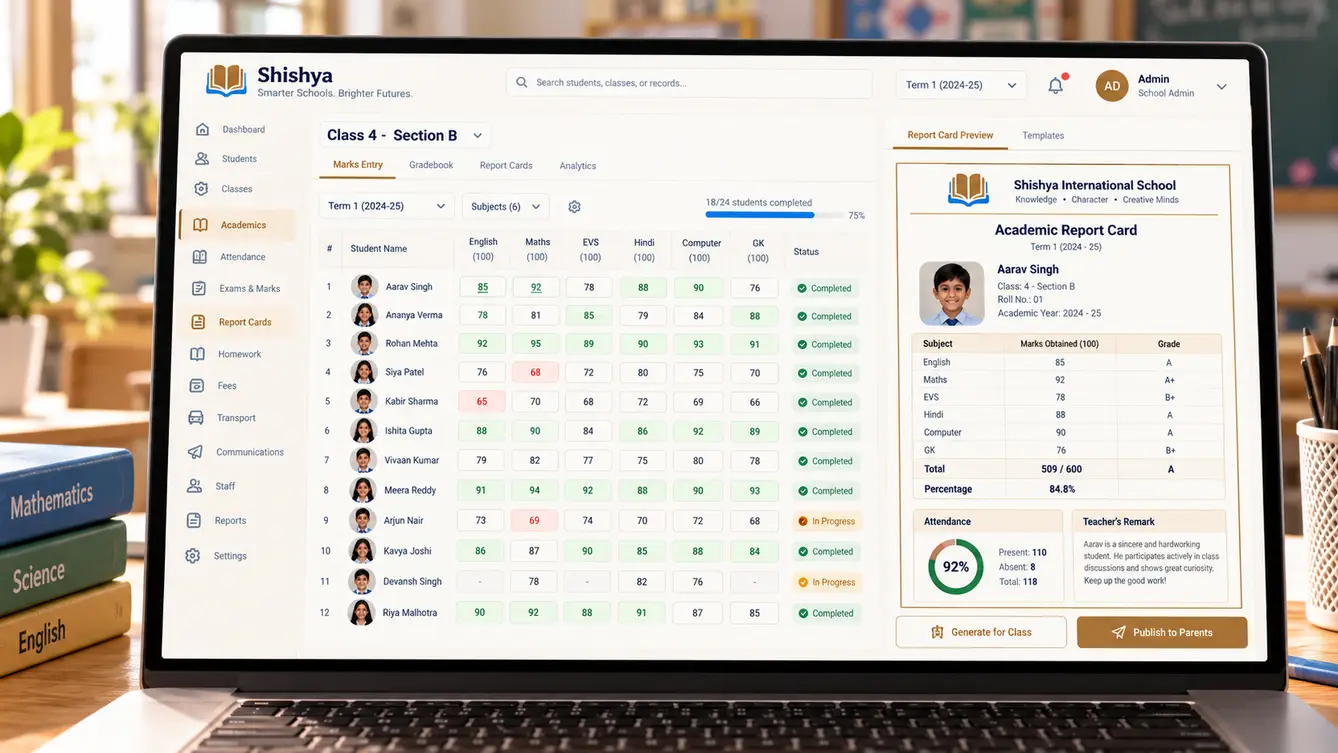Edit Kabir Sharma's English mark 65

point(482,401)
